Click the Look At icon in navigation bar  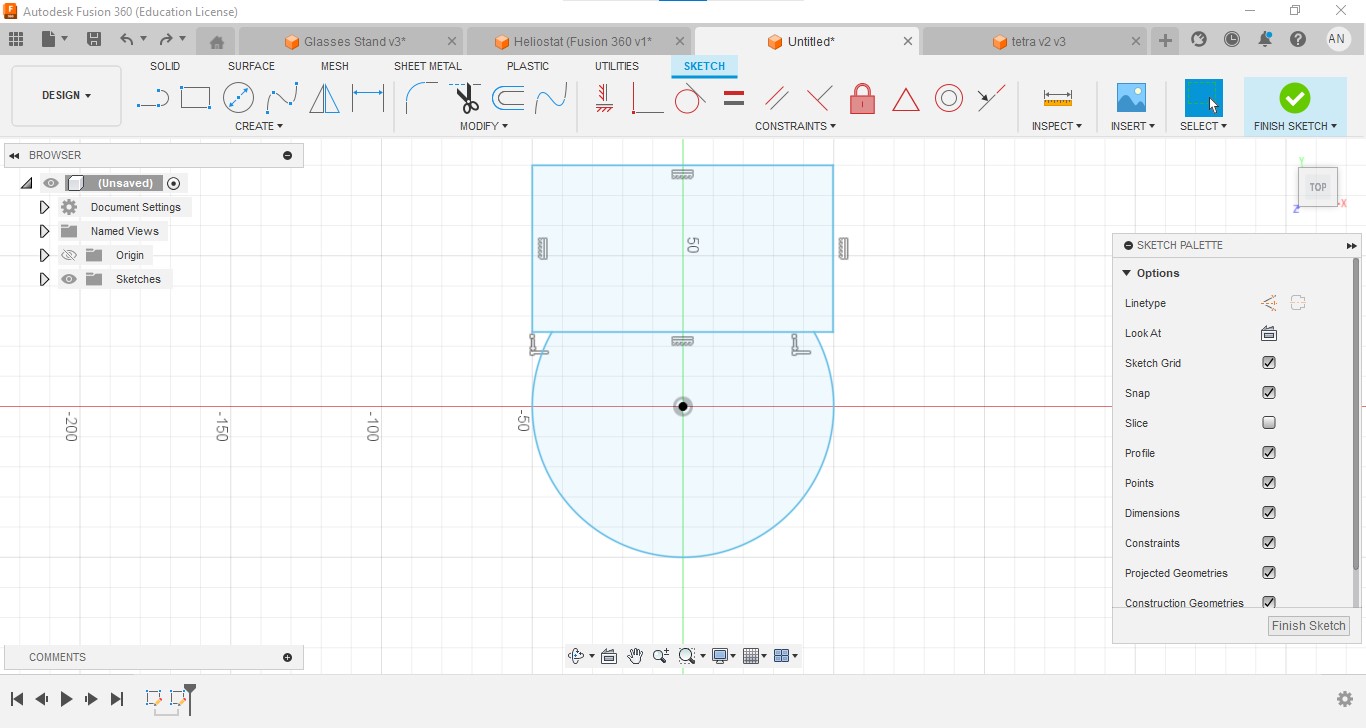pos(608,656)
